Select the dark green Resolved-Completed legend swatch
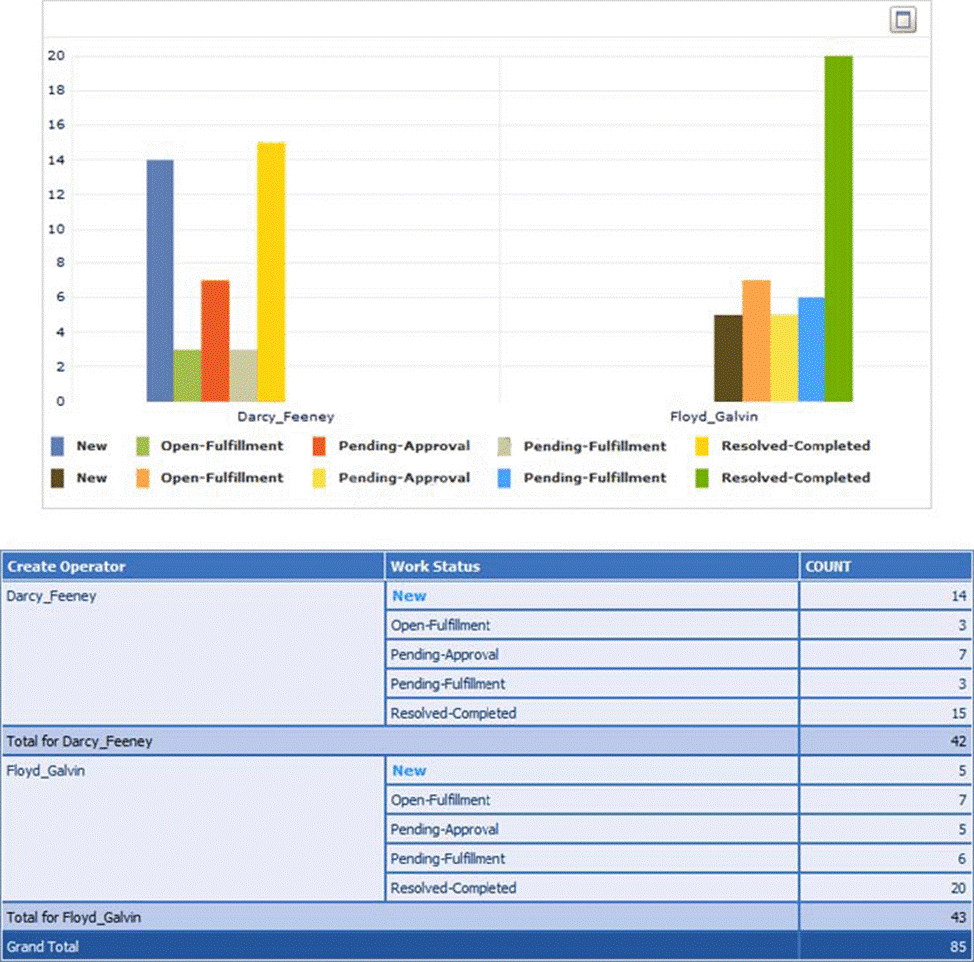The width and height of the screenshot is (974, 962). (702, 478)
